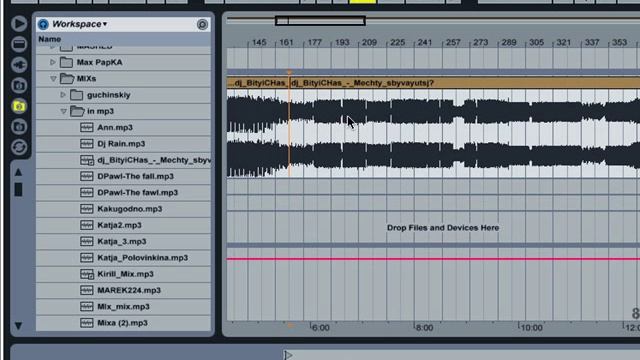Select Mix_mix.mp3 file
Image resolution: width=640 pixels, height=360 pixels.
tap(124, 307)
